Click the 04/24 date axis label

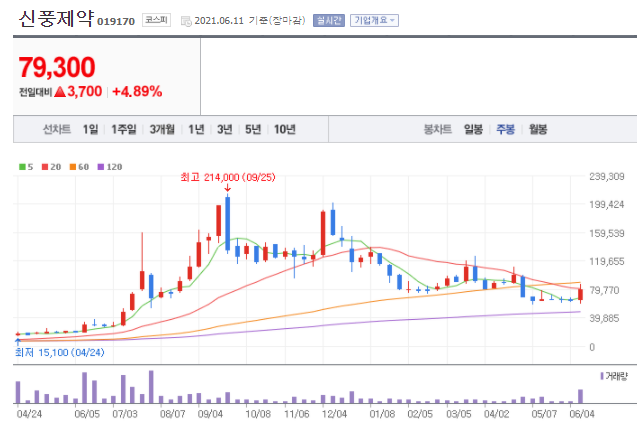point(29,414)
